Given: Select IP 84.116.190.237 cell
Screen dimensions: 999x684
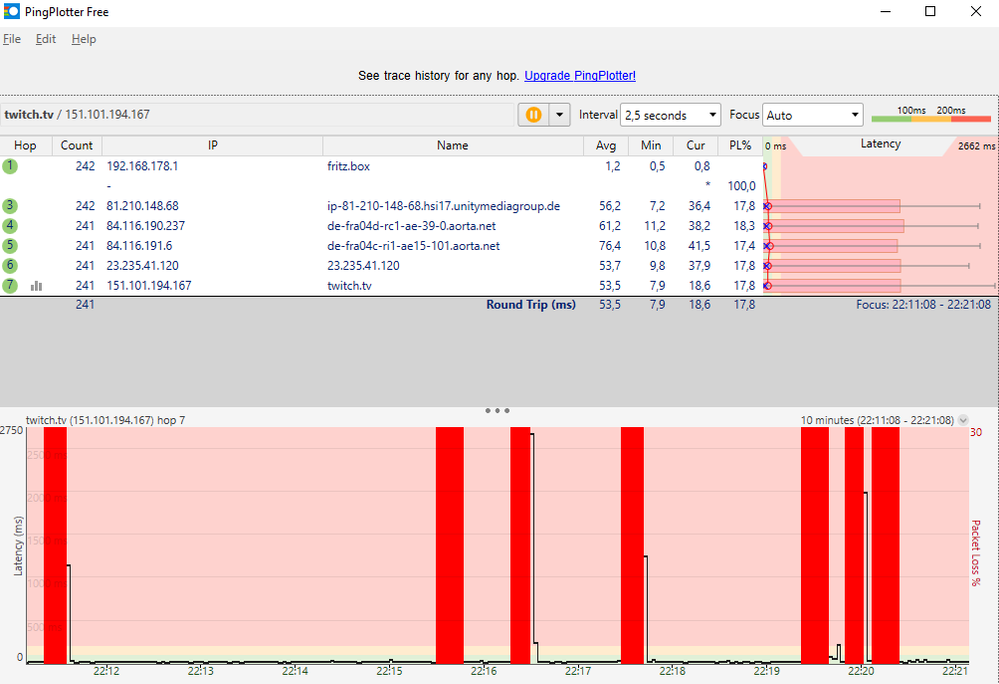Looking at the screenshot, I should pyautogui.click(x=148, y=225).
